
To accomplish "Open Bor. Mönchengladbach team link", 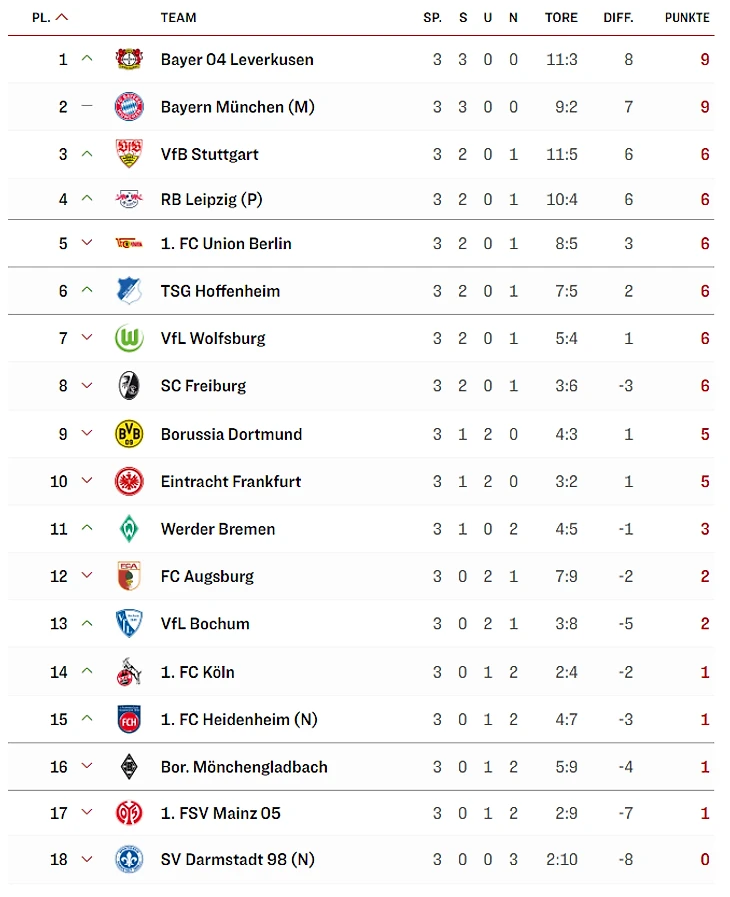I will [x=244, y=767].
